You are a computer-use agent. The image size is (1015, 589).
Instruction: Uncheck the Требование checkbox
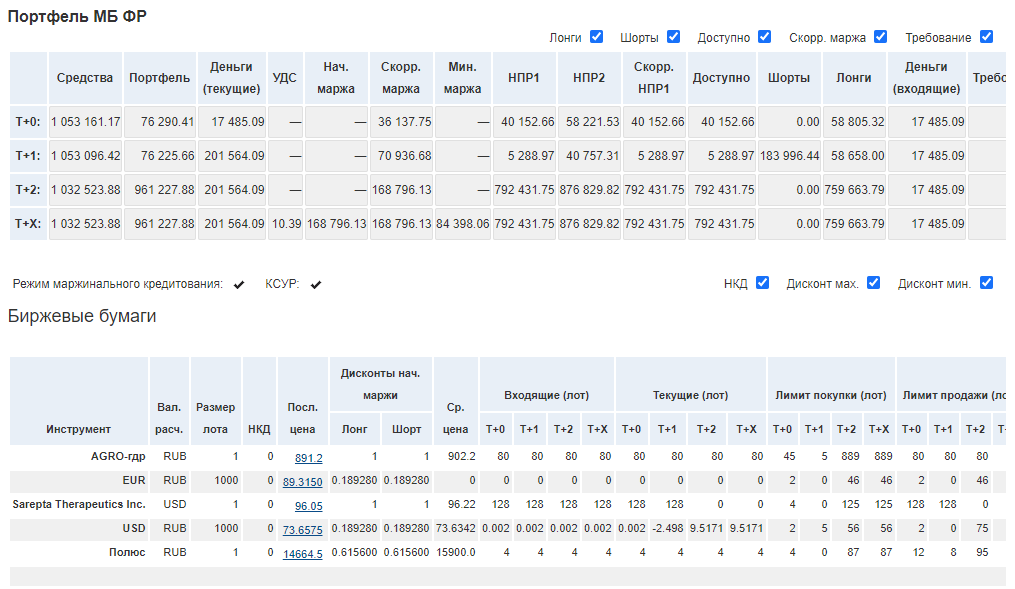[987, 37]
